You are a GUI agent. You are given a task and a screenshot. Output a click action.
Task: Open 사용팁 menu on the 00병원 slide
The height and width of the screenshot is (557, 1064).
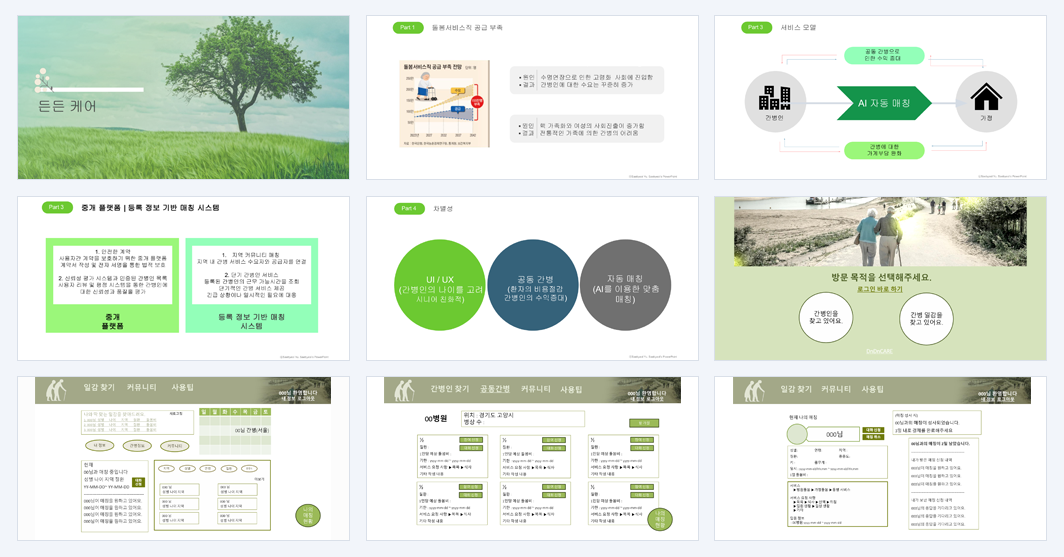[x=571, y=389]
